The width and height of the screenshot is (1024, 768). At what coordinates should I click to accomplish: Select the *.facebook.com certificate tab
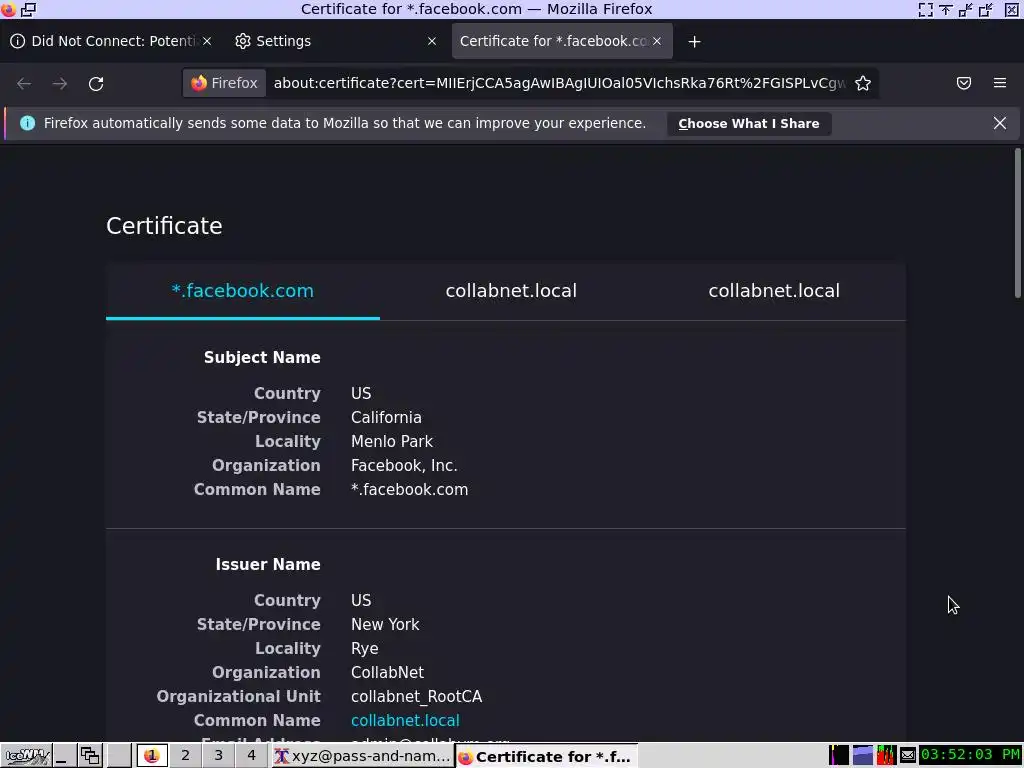tap(242, 291)
